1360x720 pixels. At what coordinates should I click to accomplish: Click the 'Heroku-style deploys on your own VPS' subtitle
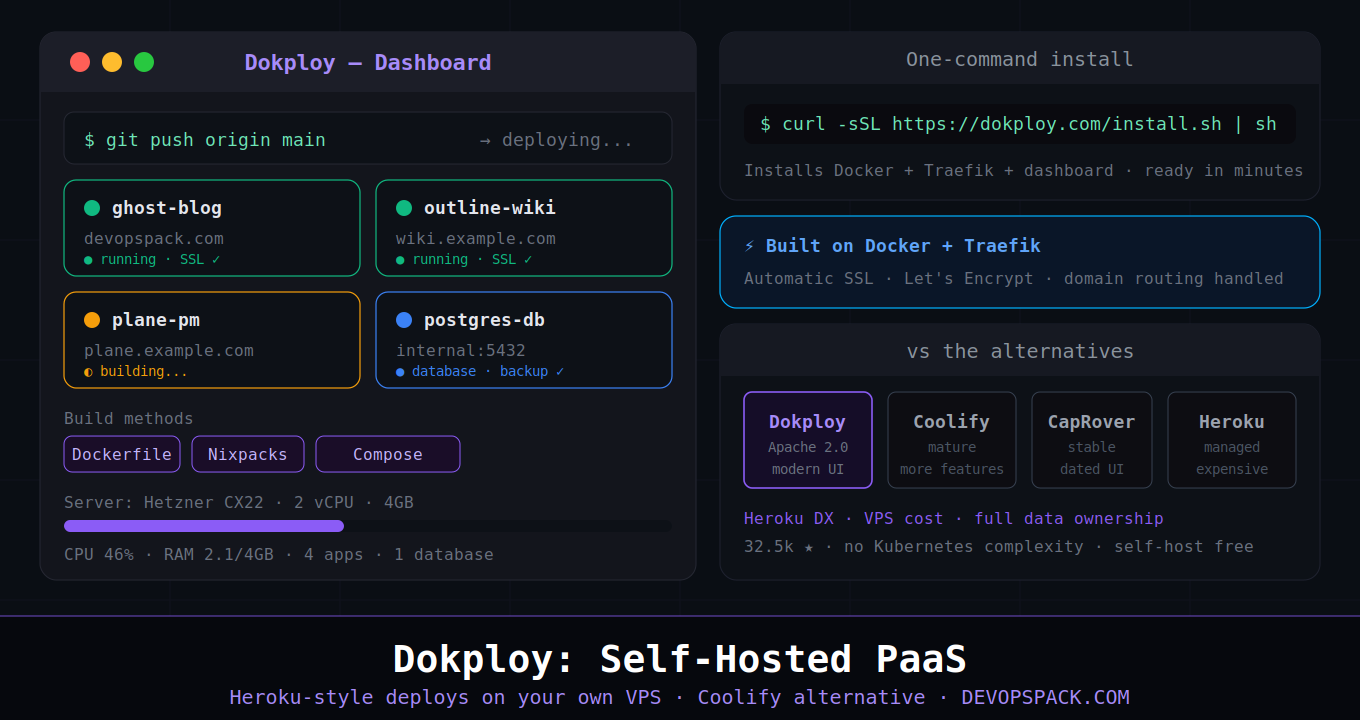coord(680,697)
